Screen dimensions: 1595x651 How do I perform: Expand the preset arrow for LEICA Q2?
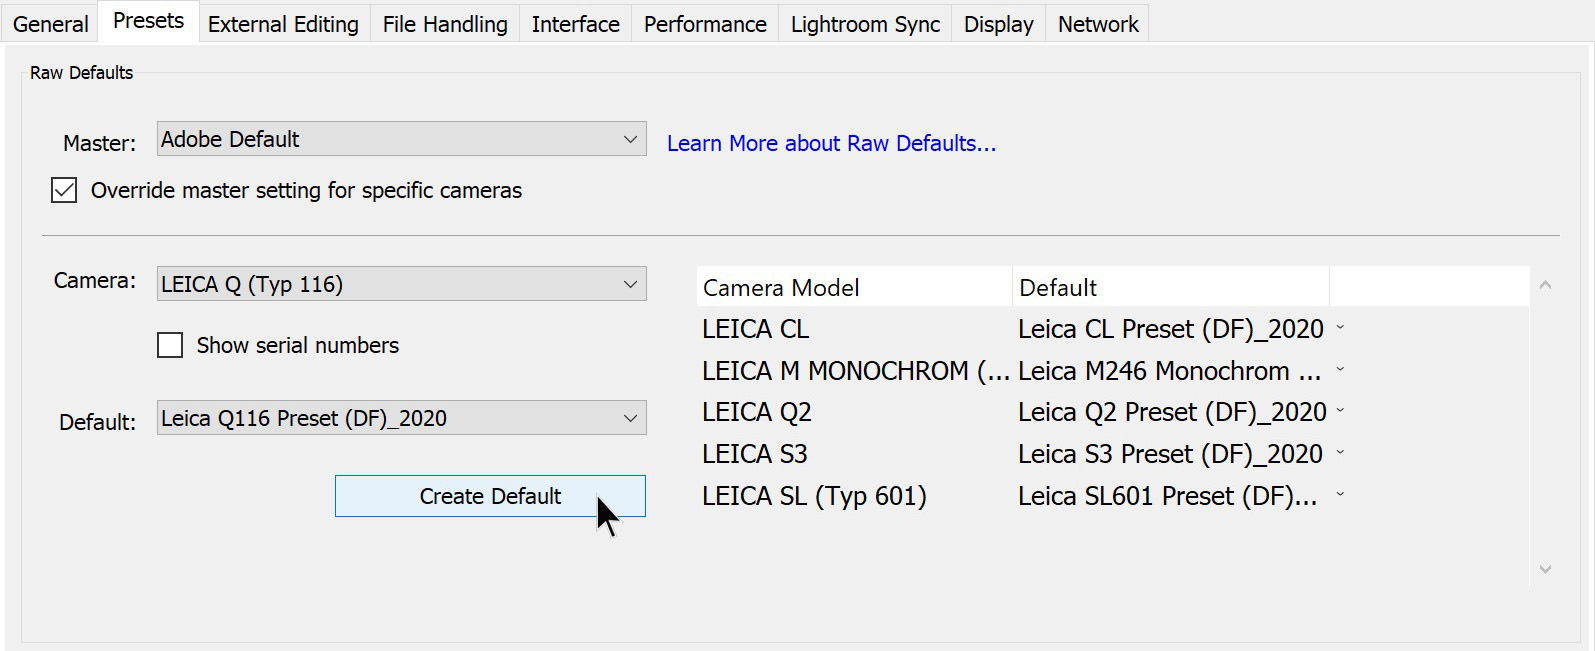tap(1340, 411)
